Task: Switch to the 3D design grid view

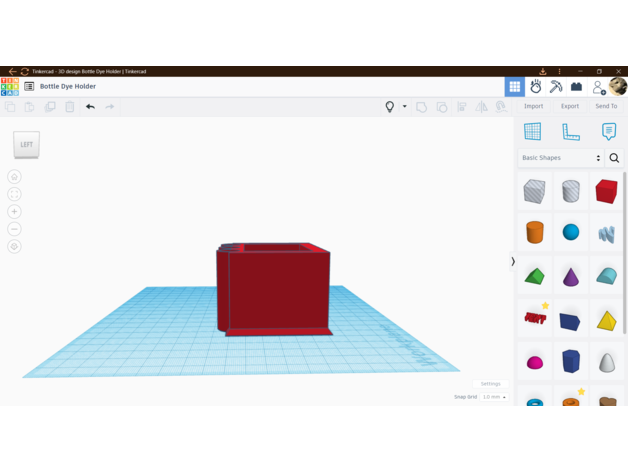Action: [515, 87]
